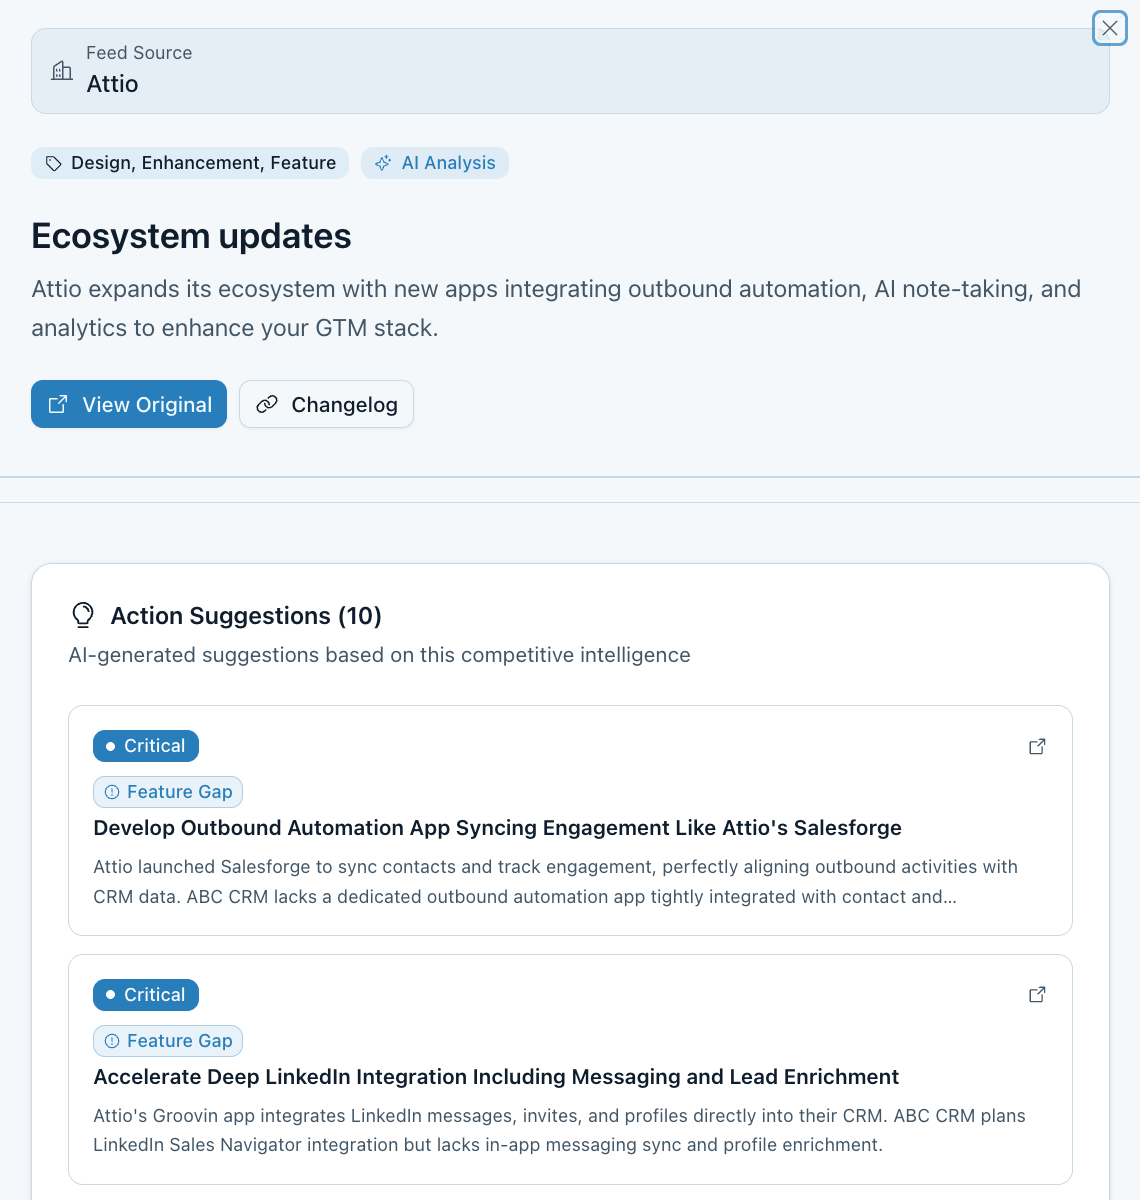Open the Changelog link button
Image resolution: width=1140 pixels, height=1200 pixels.
(326, 404)
